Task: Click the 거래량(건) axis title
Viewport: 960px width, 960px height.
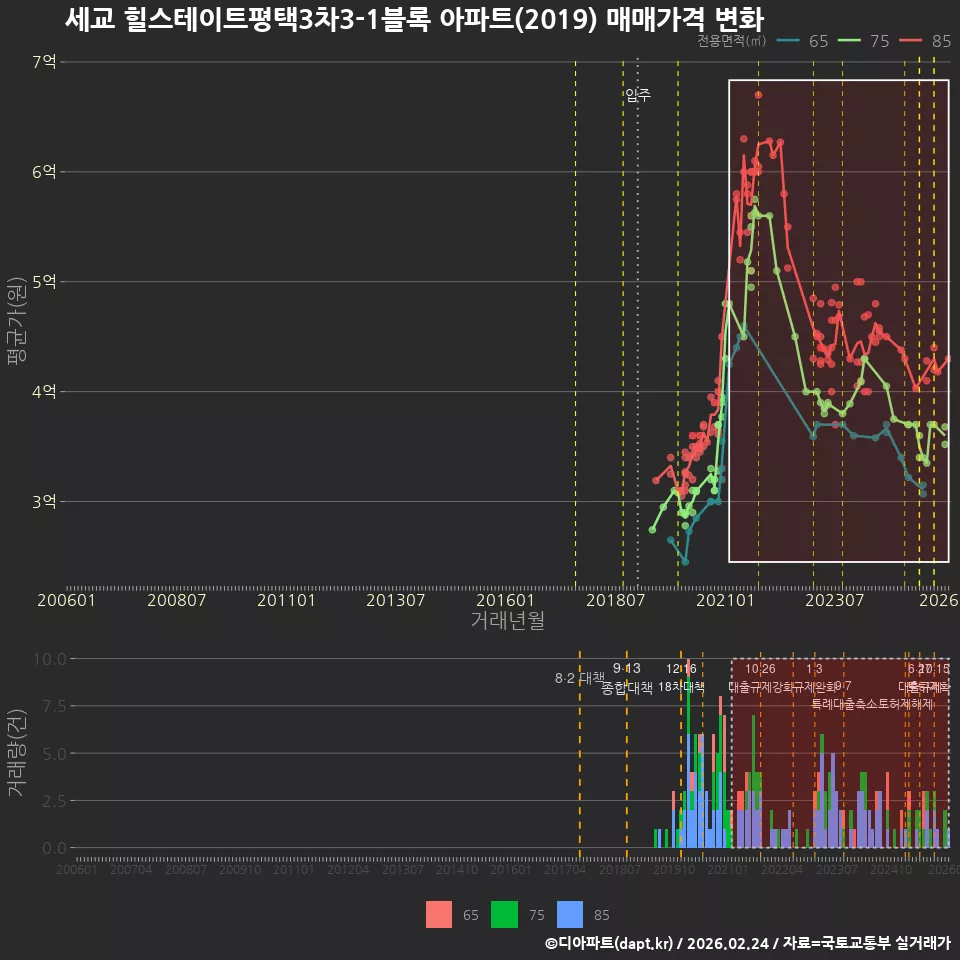Action: click(17, 752)
